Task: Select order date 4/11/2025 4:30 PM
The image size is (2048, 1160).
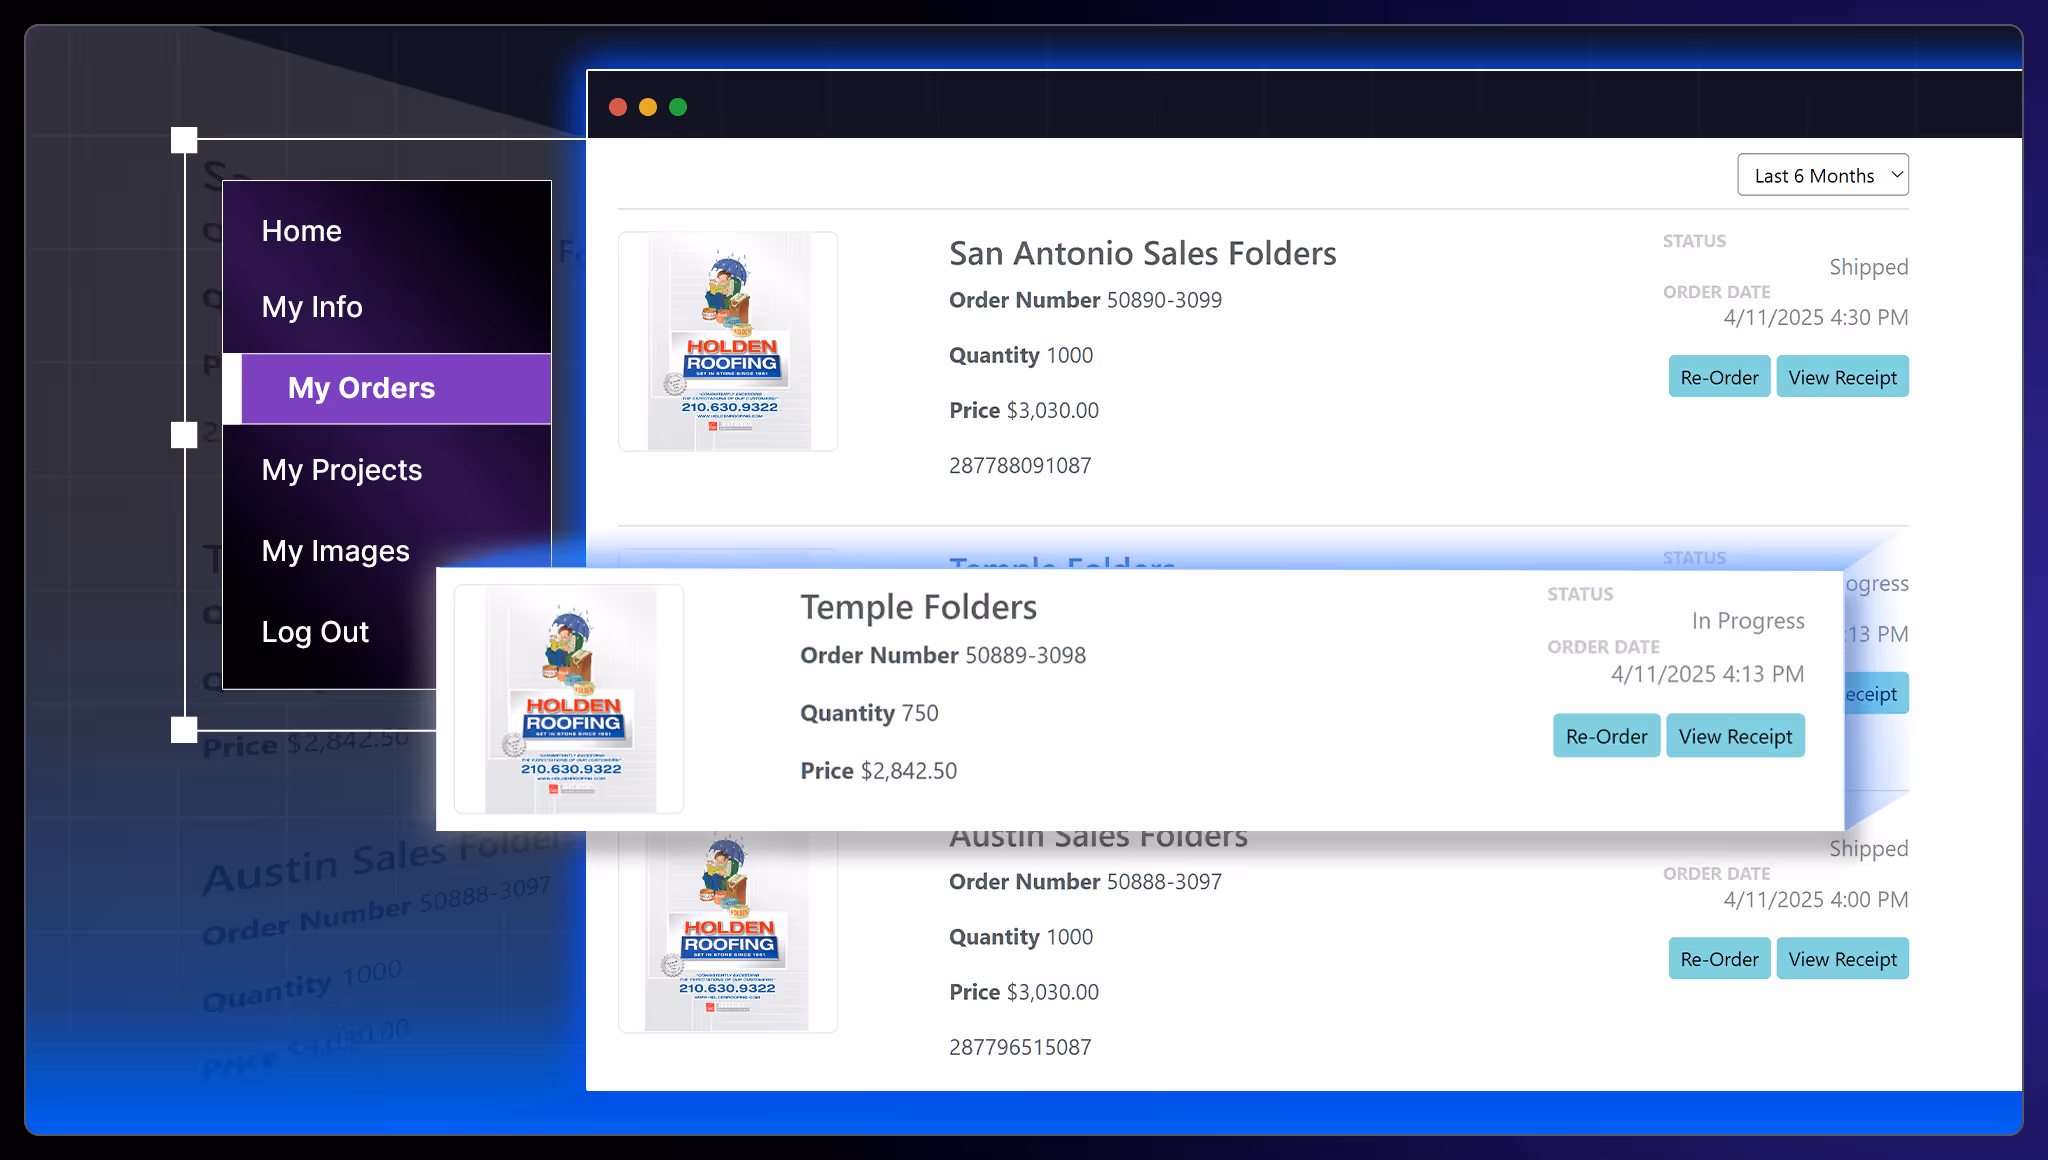Action: pyautogui.click(x=1815, y=318)
